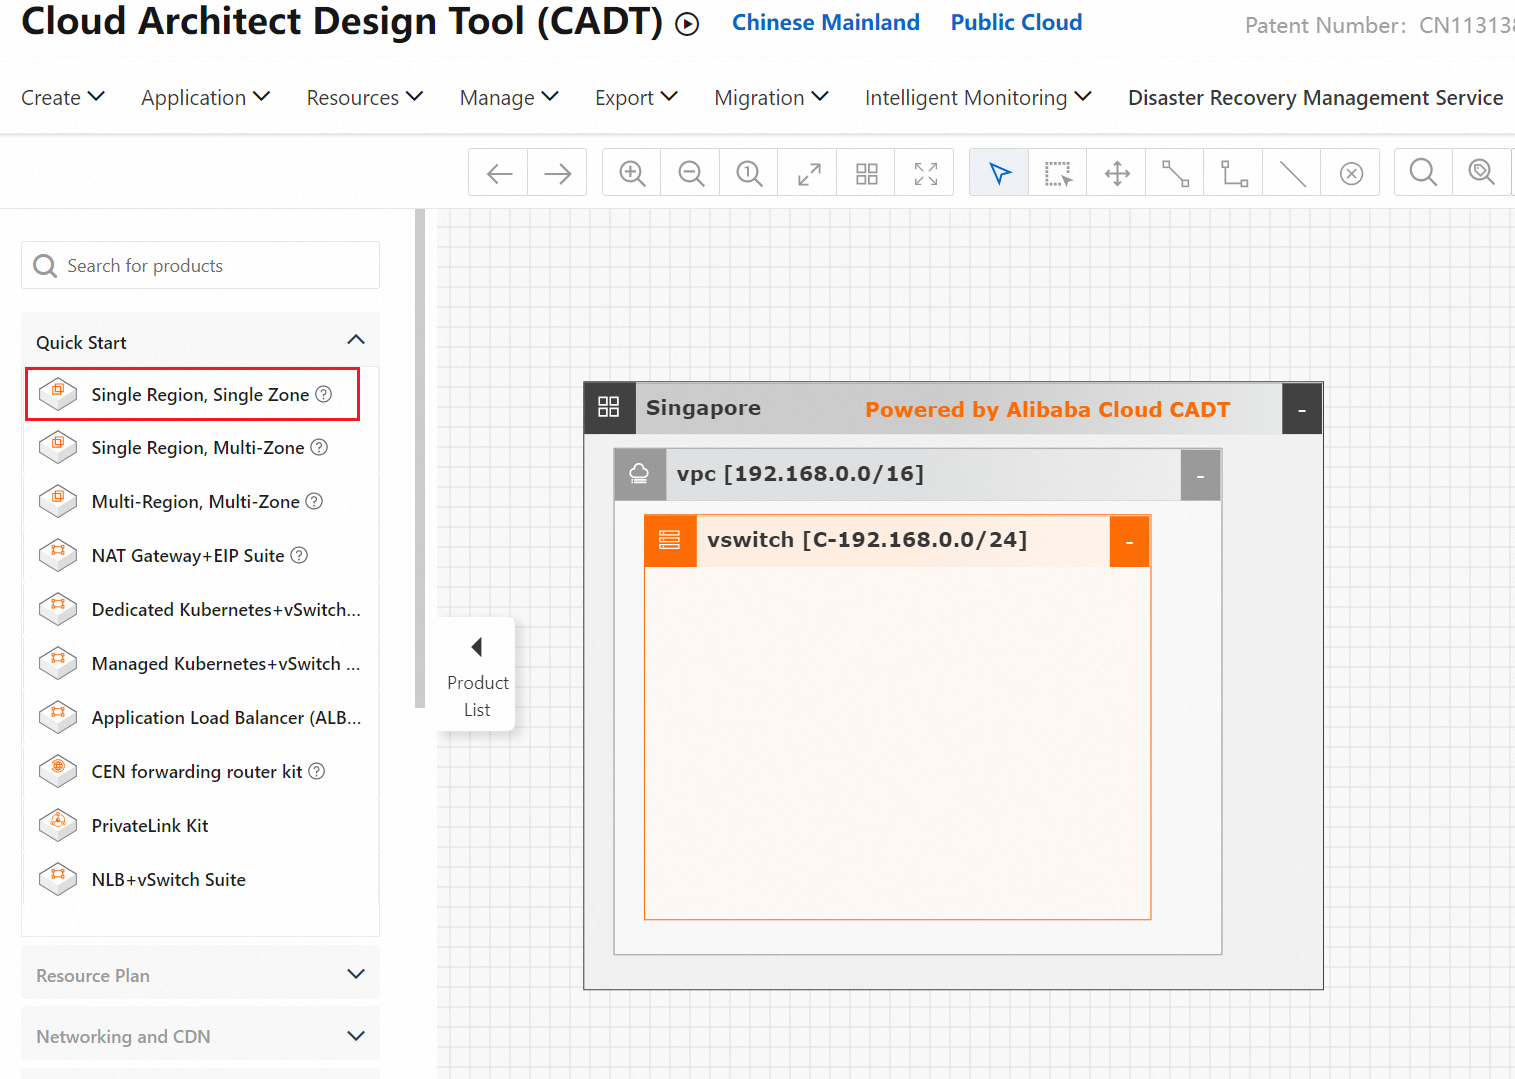Click the circled X delete icon

[1351, 173]
